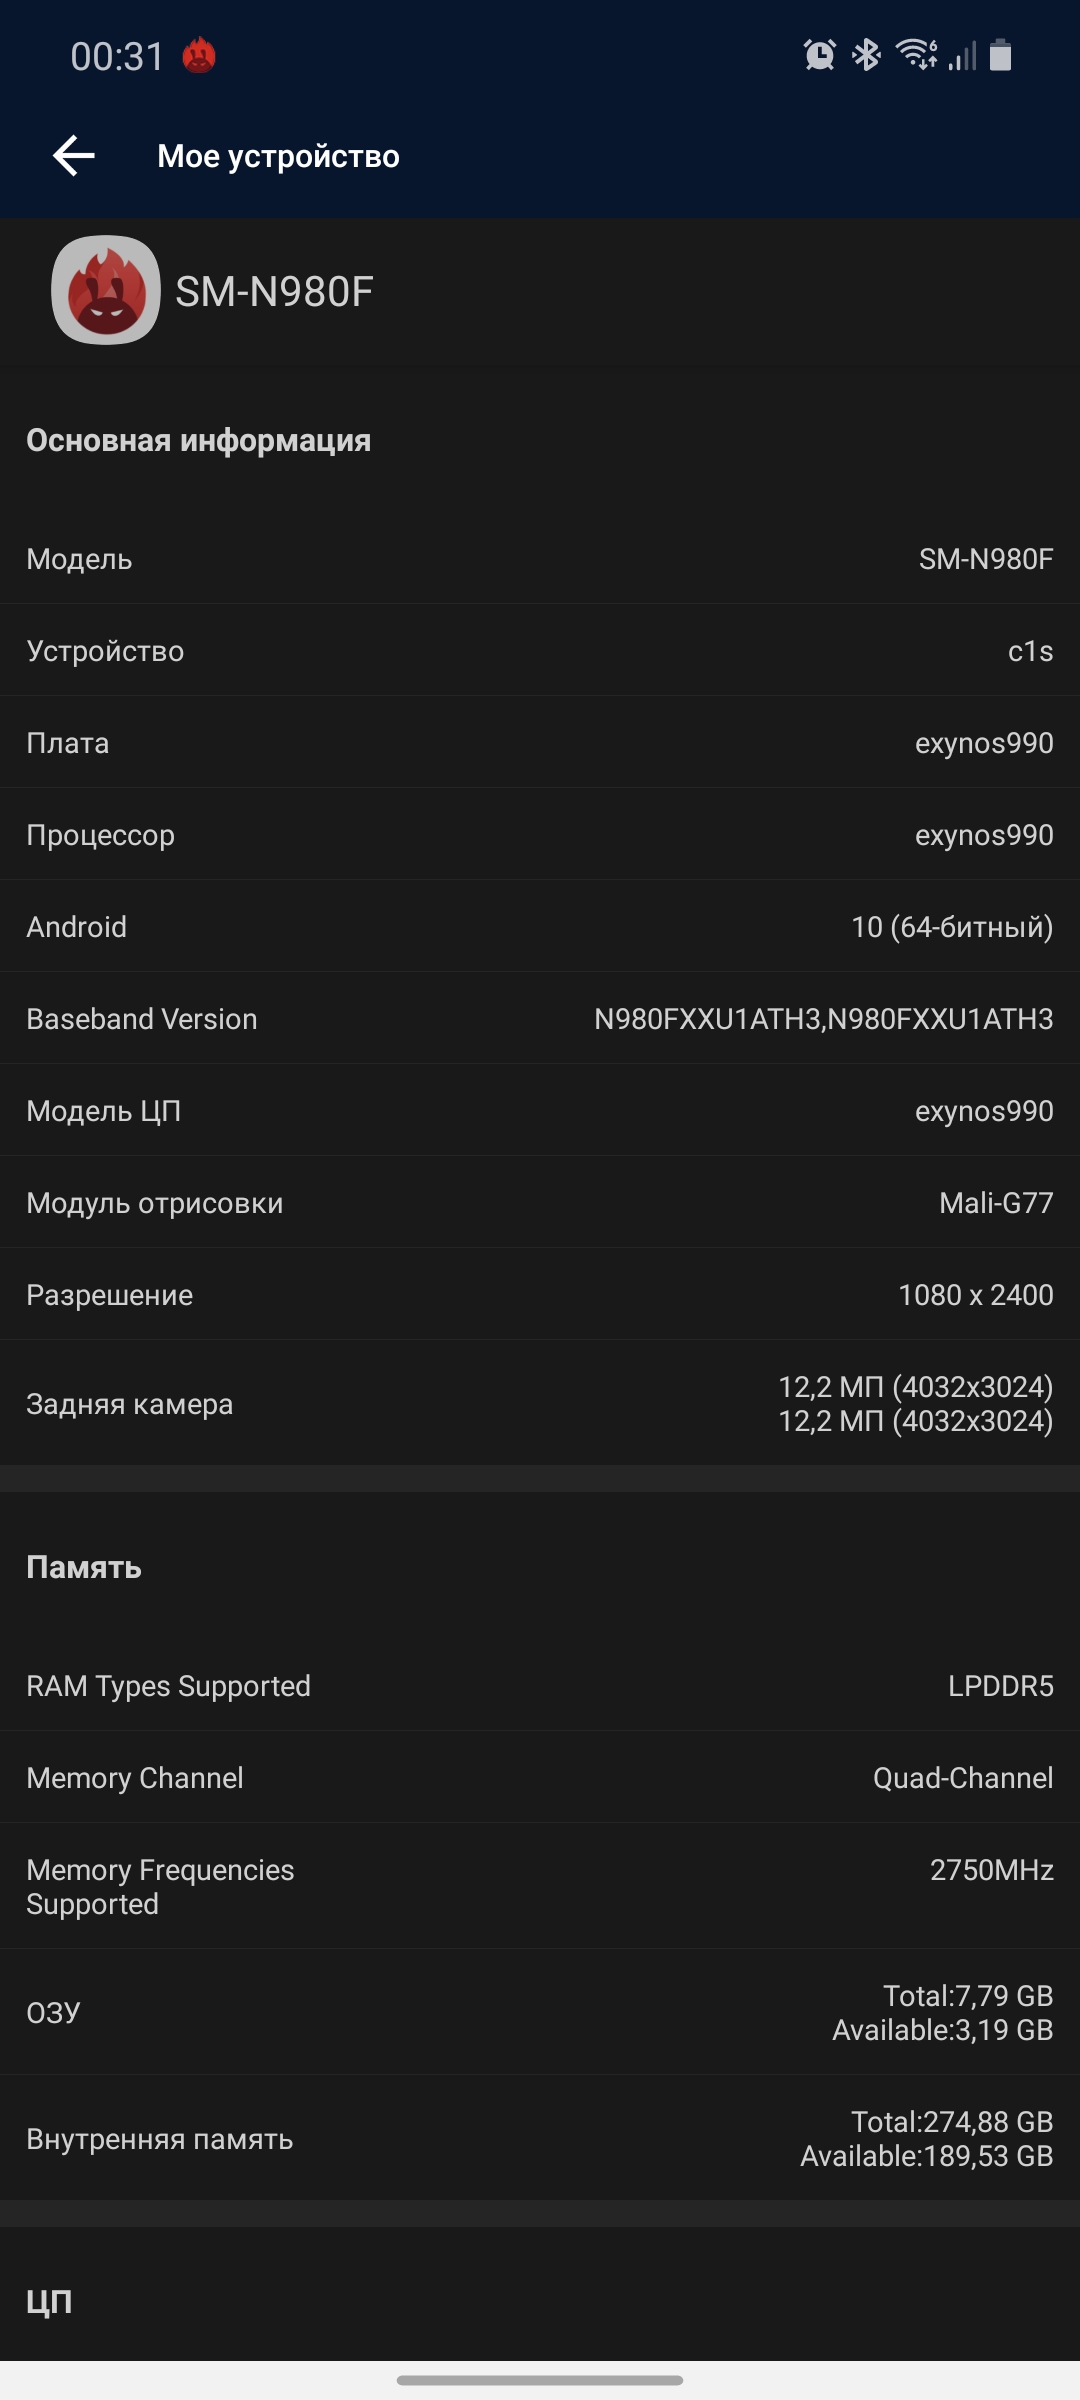Screen dimensions: 1080x2400
Task: Tap the Wi-Fi status icon
Action: click(916, 55)
